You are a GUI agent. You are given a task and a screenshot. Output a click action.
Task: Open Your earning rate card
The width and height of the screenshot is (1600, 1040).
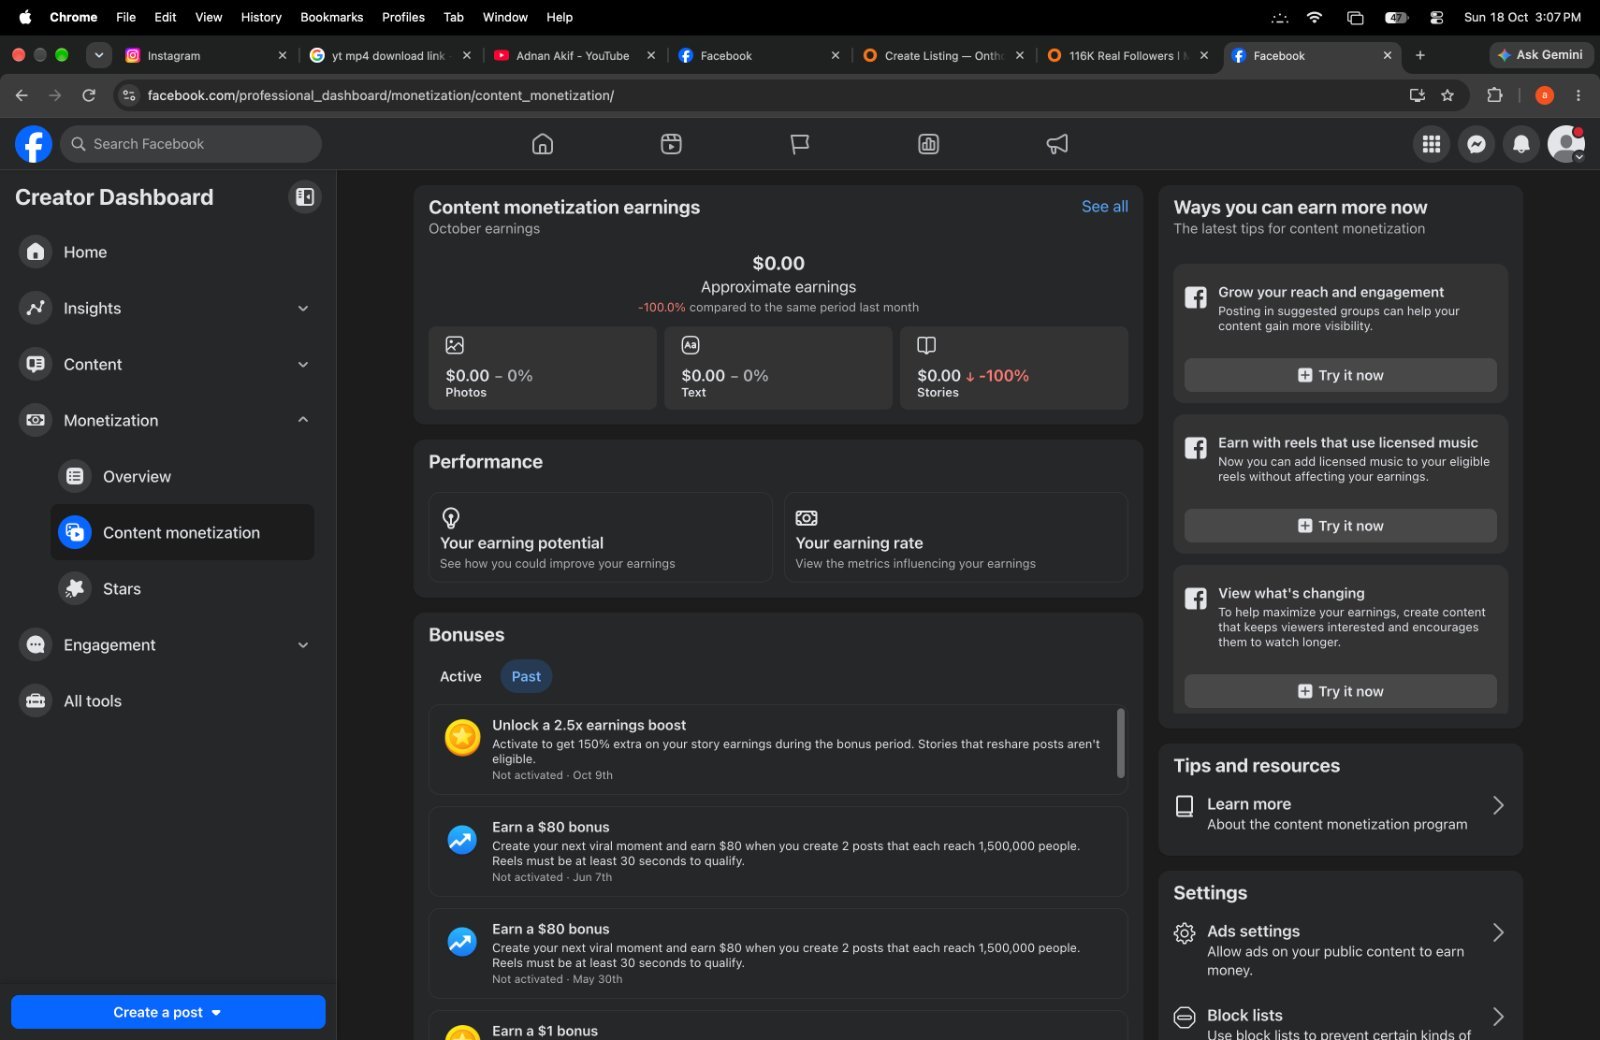click(956, 537)
